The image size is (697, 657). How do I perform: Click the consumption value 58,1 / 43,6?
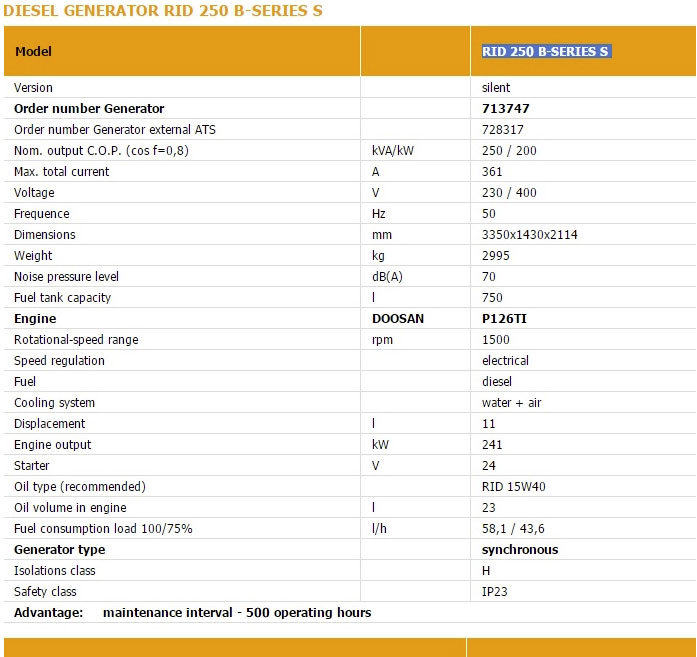coord(513,529)
